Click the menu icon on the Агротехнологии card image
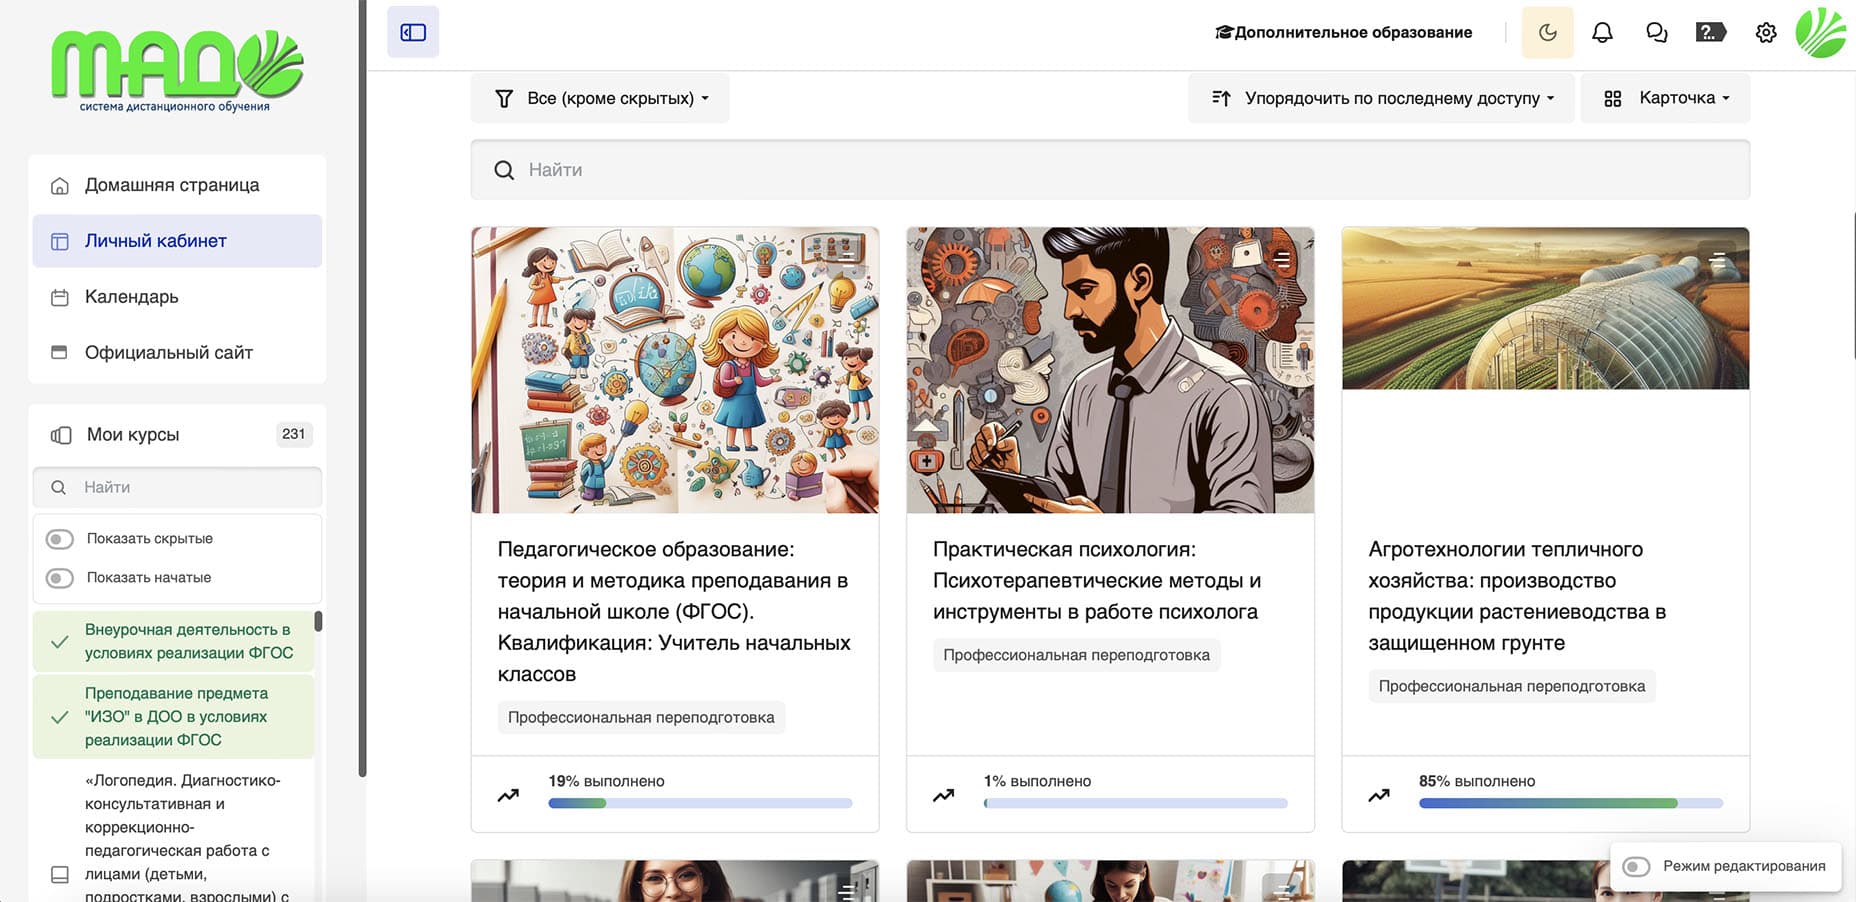 [1717, 260]
